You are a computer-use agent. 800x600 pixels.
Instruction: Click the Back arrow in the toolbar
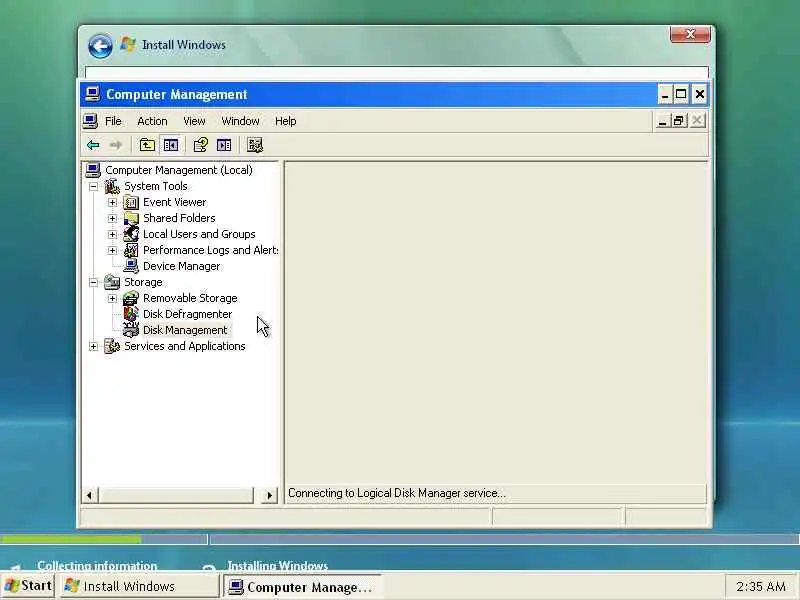pos(93,145)
